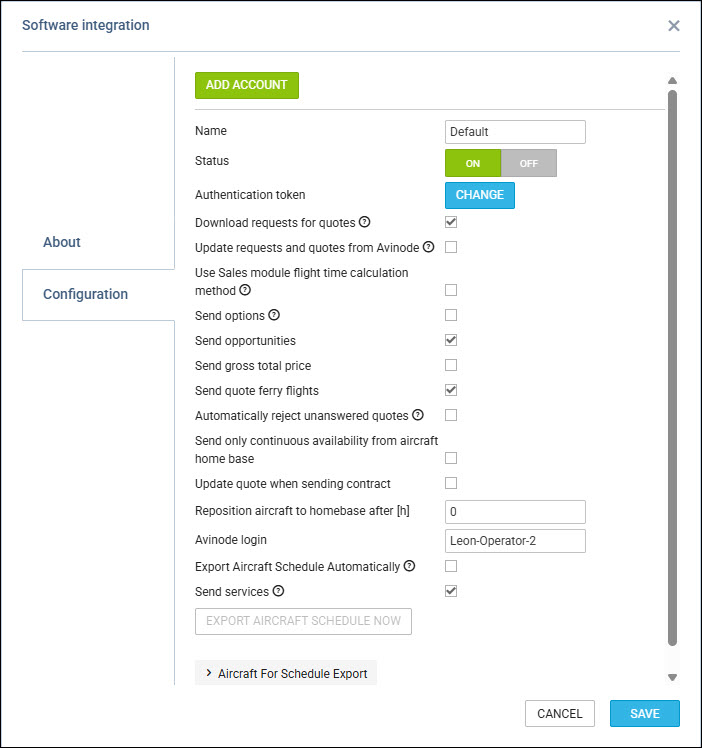
Task: Open the About tab
Action: [62, 242]
